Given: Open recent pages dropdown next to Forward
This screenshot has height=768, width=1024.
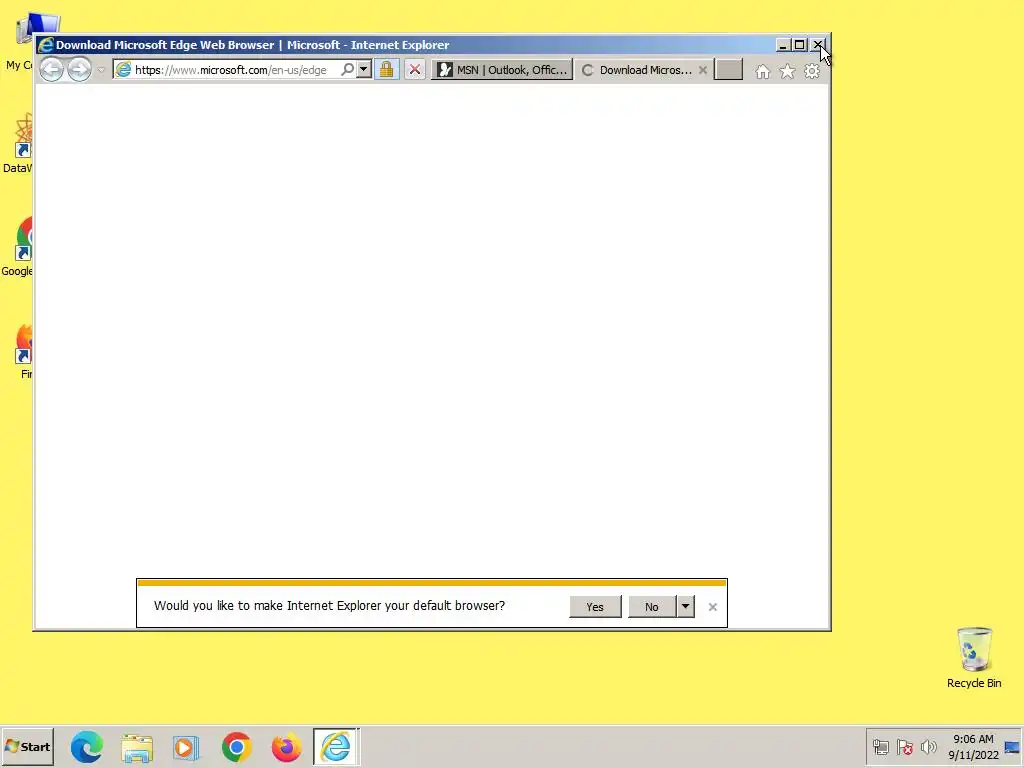Looking at the screenshot, I should point(101,70).
